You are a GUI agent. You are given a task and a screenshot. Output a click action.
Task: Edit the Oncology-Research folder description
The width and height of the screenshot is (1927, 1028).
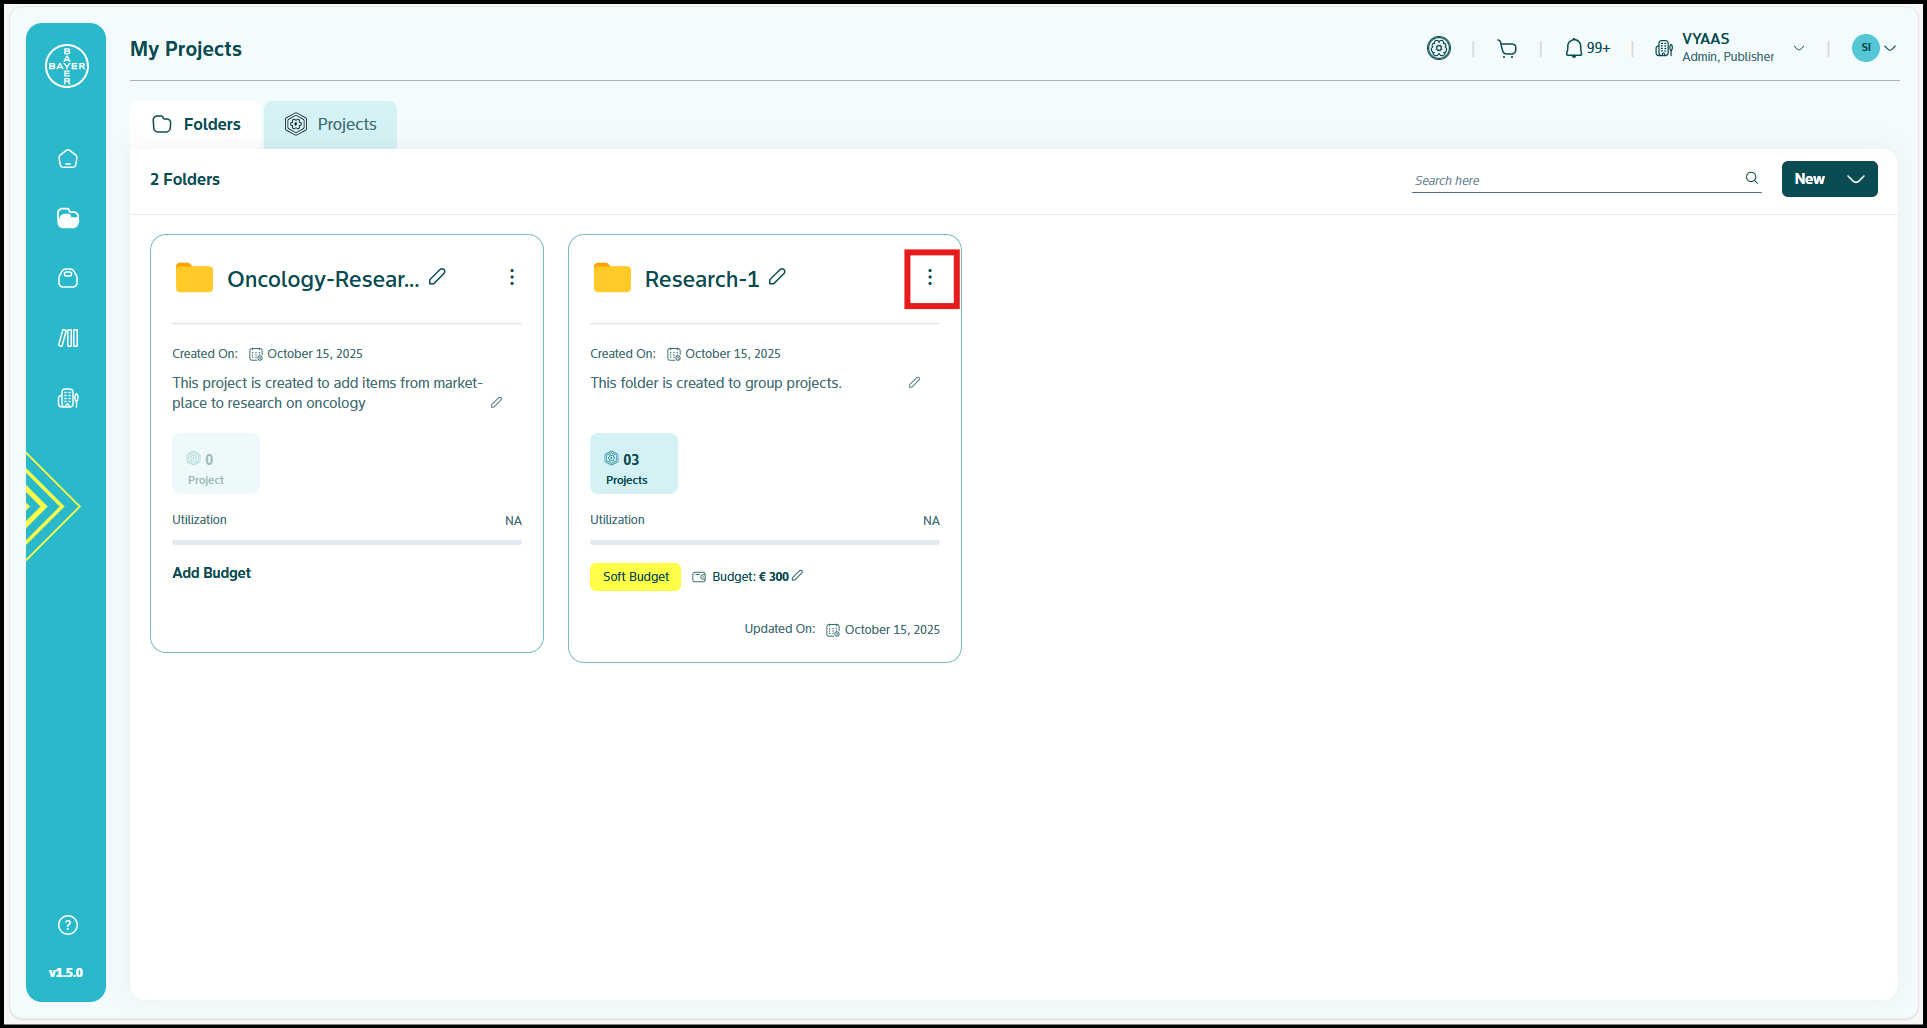pos(496,403)
